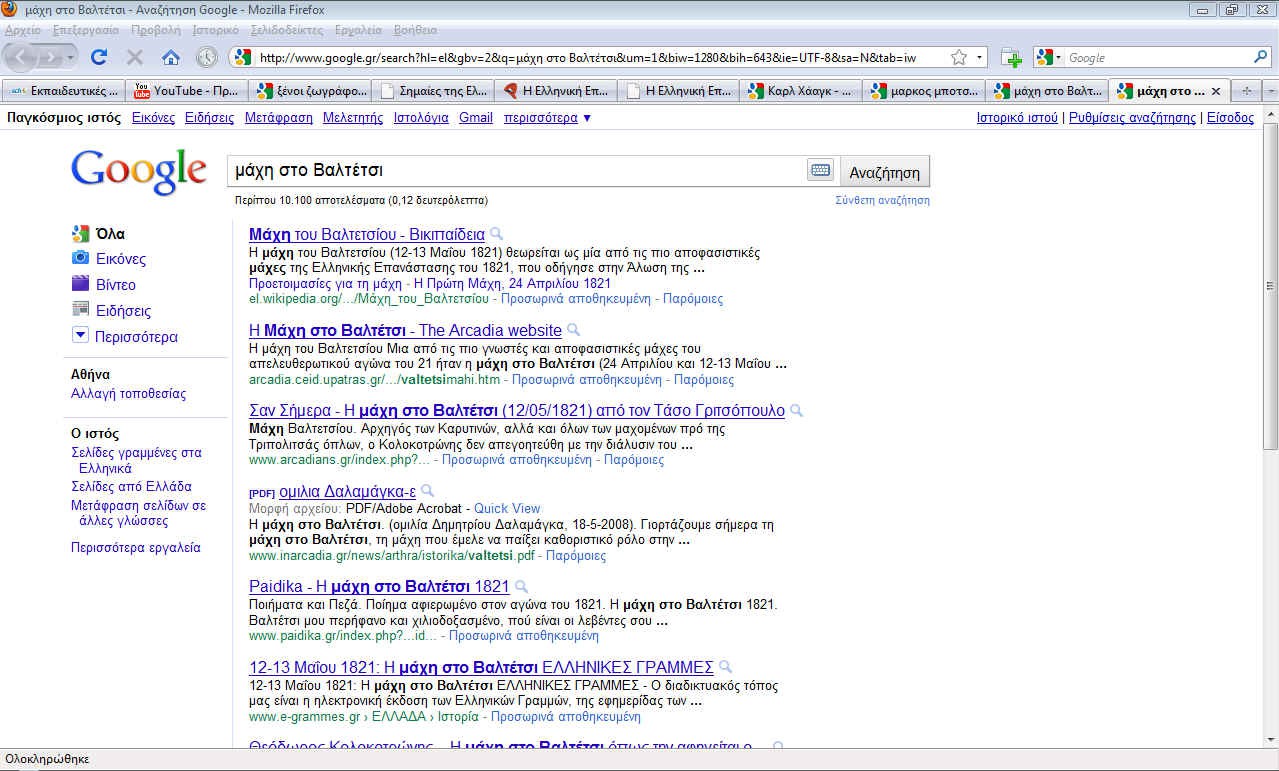The width and height of the screenshot is (1279, 771).
Task: Filter by Σελίδες από Ελλάδα
Action: (x=131, y=487)
